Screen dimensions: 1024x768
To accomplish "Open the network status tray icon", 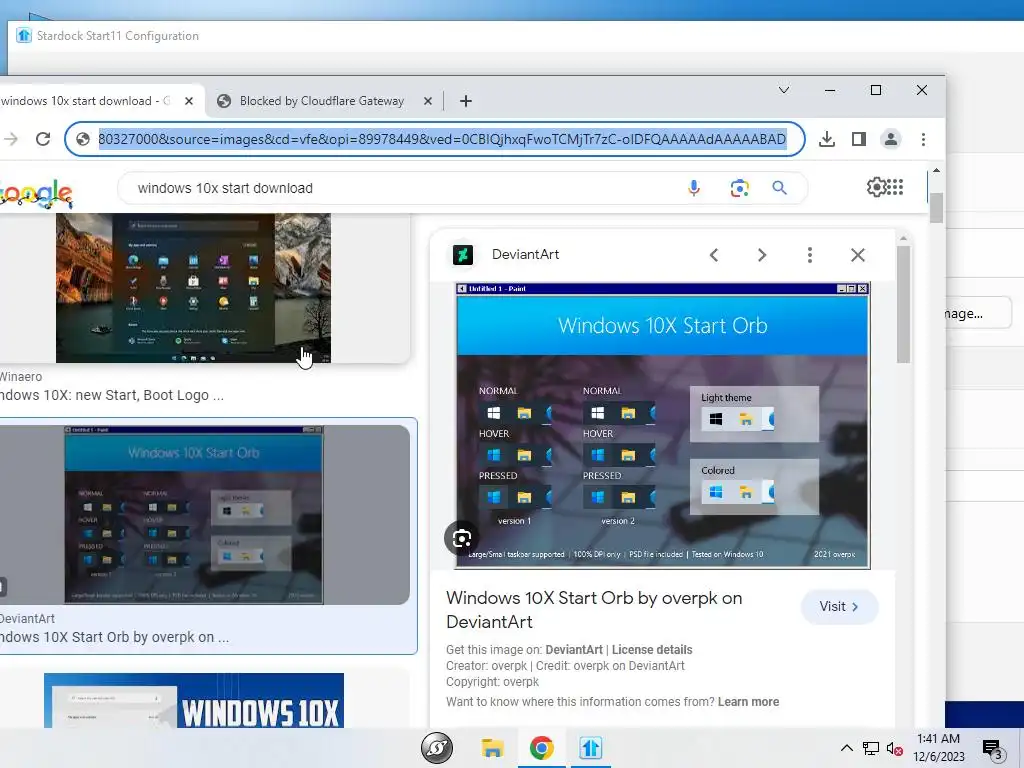I will 871,748.
